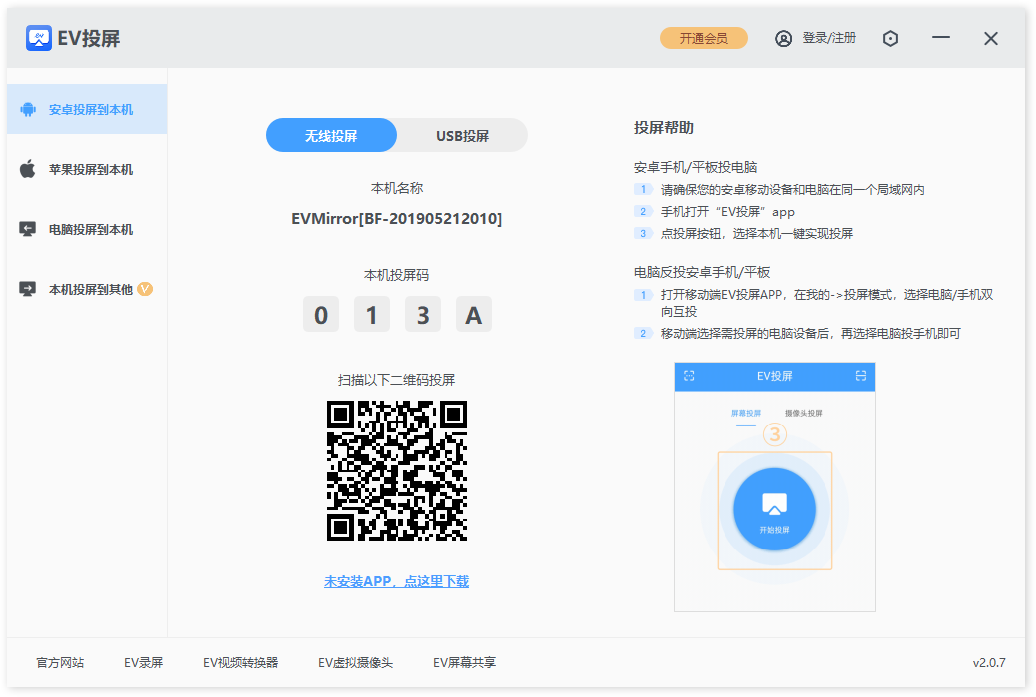Open settings via the hexagon icon
This screenshot has height=697, width=1036.
click(890, 38)
